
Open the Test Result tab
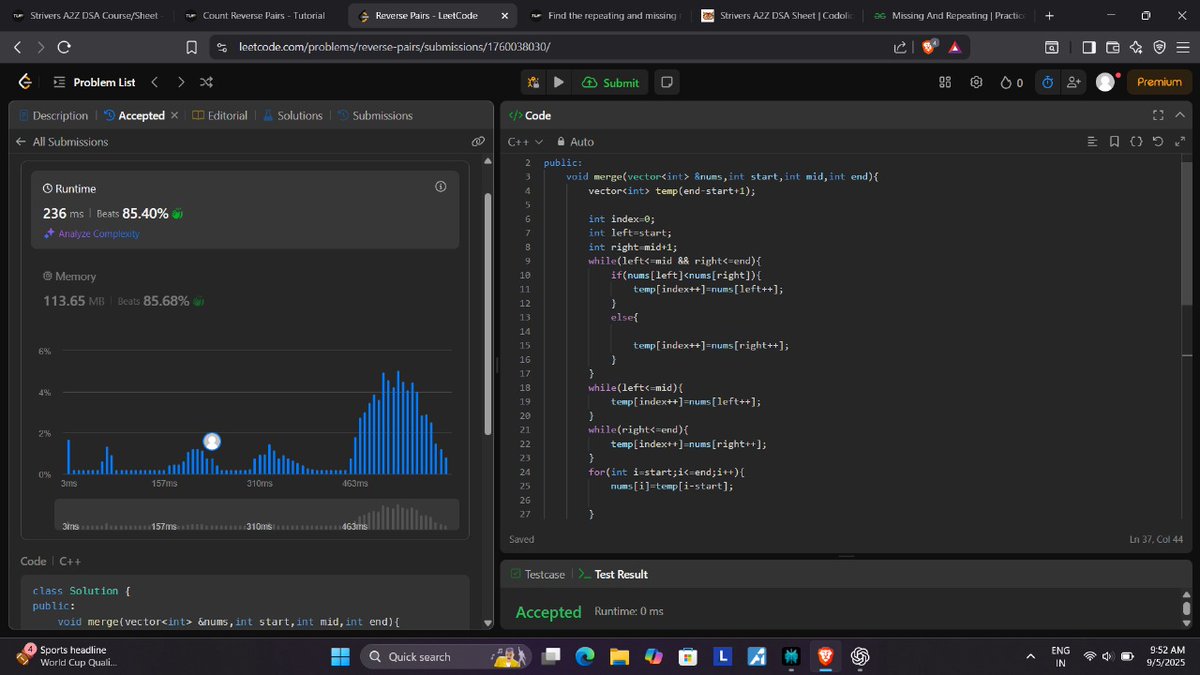(x=613, y=574)
